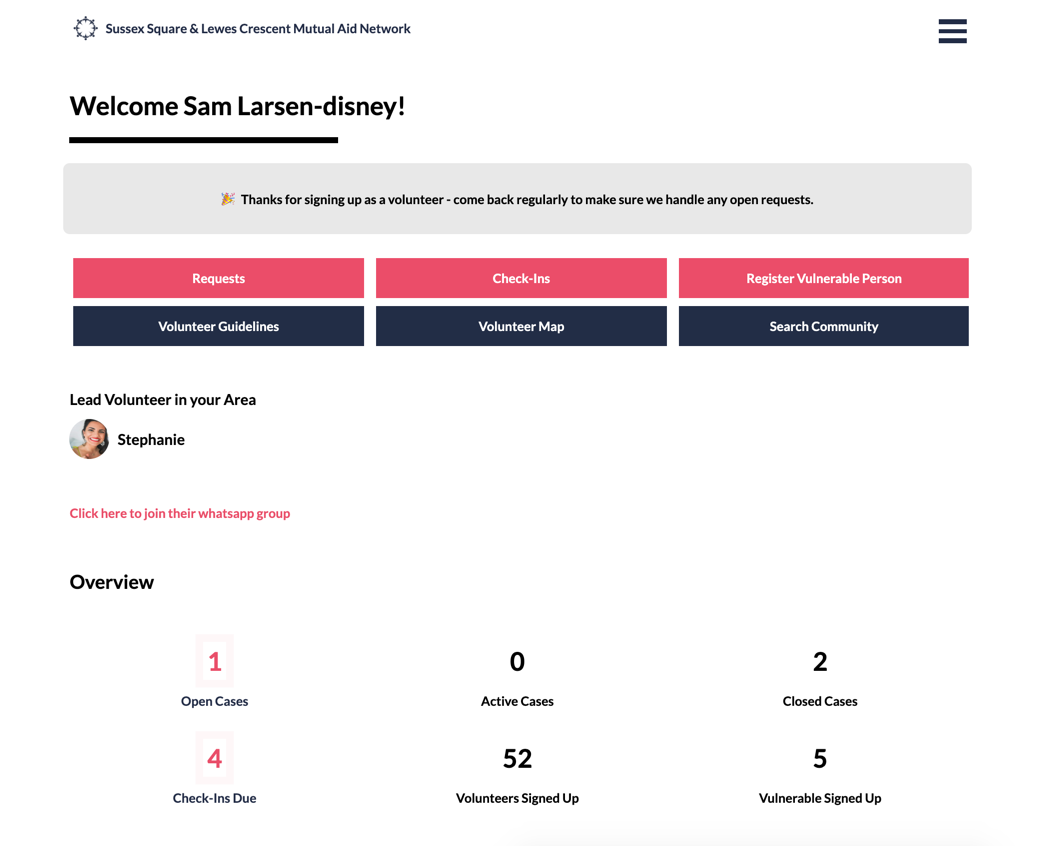Select the Open Cases label
This screenshot has height=848, width=1047.
point(214,701)
